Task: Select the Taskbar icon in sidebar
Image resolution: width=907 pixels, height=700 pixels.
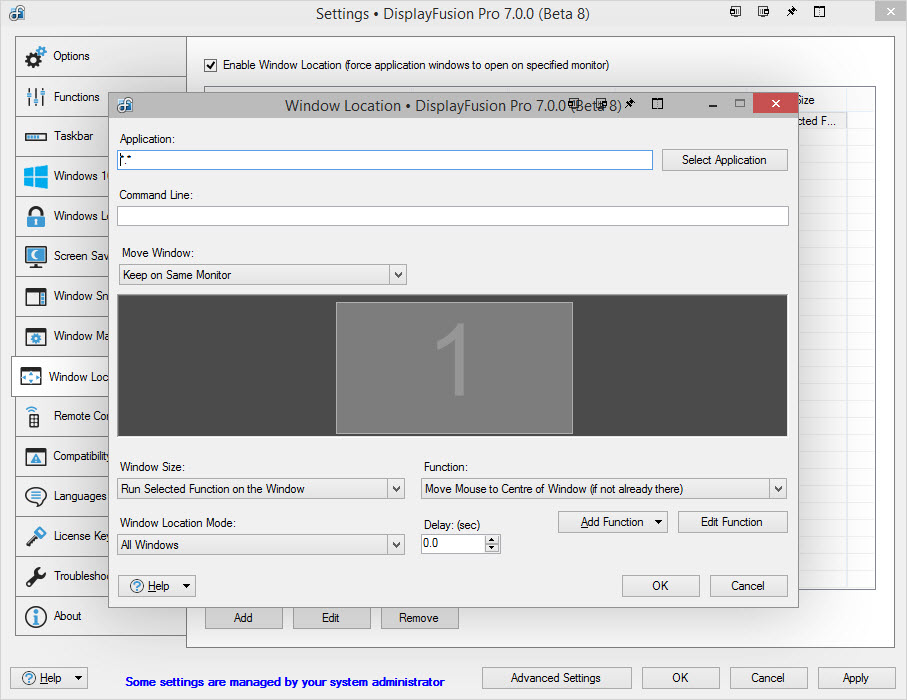Action: tap(35, 137)
